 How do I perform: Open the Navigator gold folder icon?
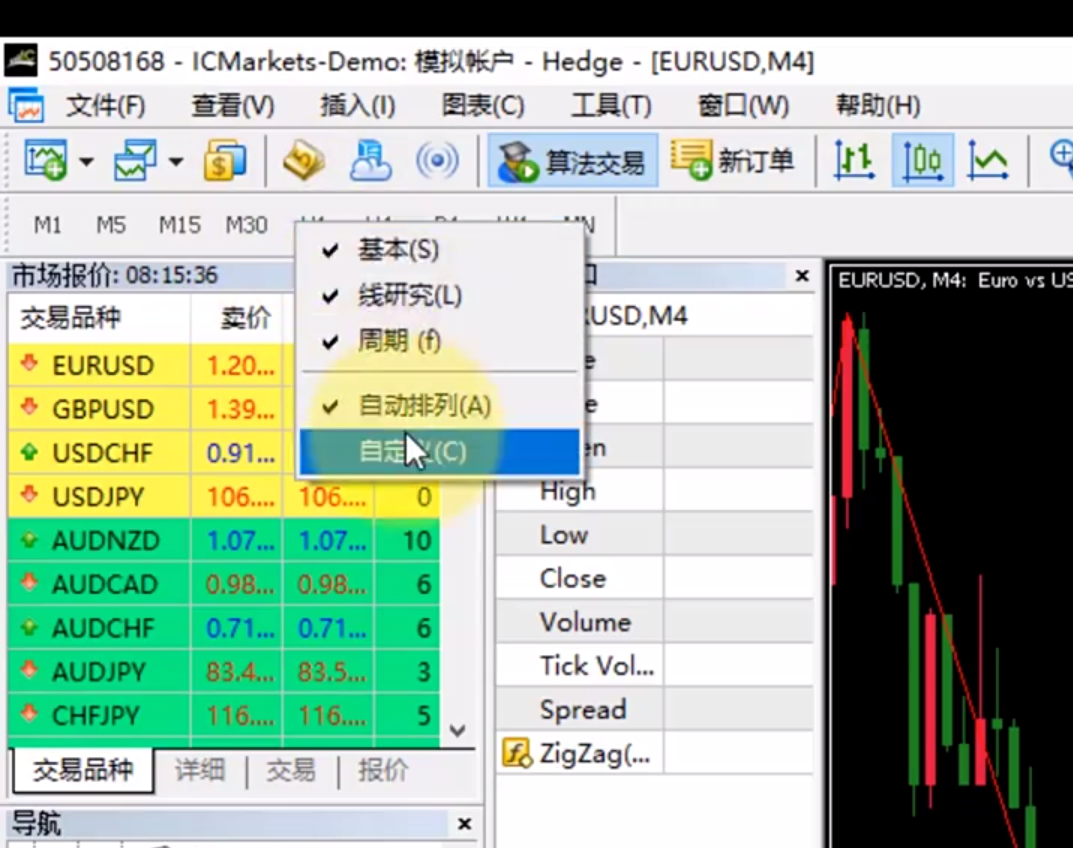click(x=304, y=161)
